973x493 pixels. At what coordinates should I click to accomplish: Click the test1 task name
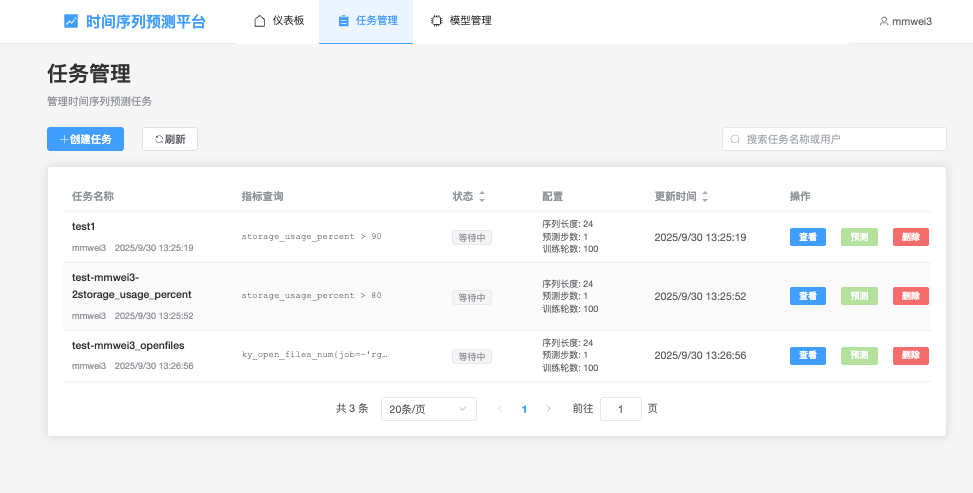click(84, 227)
